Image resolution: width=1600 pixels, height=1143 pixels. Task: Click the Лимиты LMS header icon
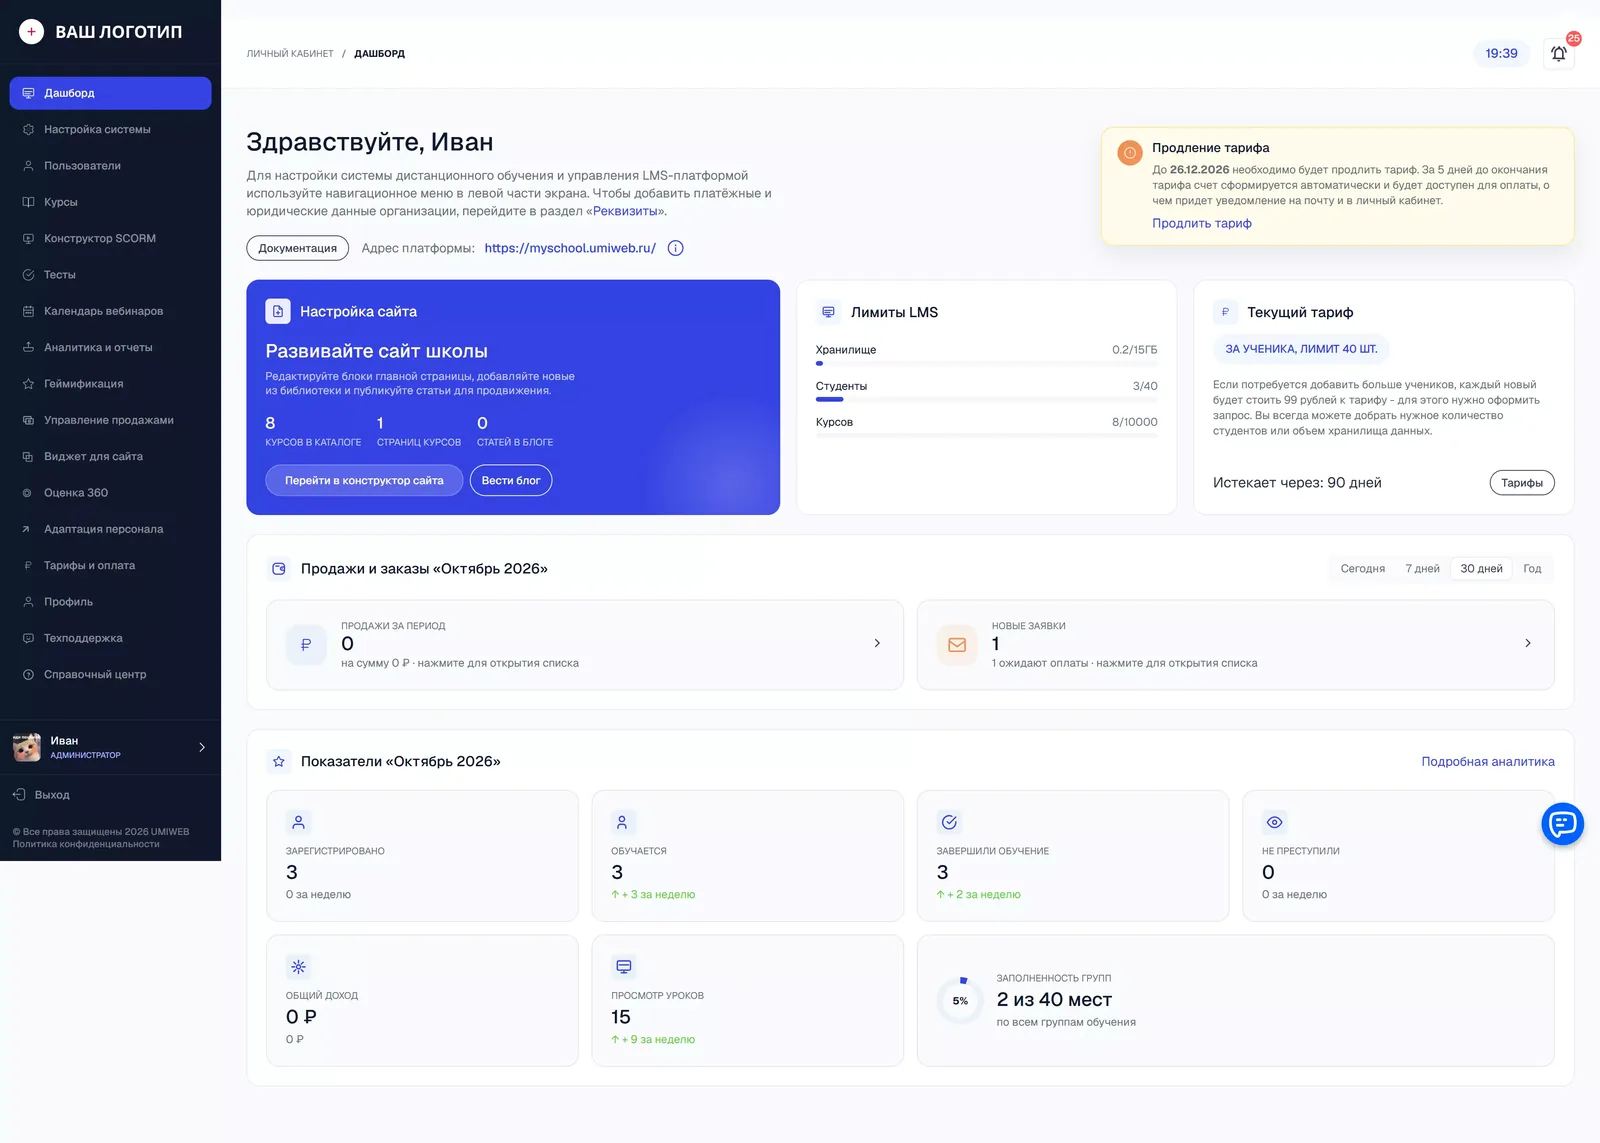click(x=828, y=312)
